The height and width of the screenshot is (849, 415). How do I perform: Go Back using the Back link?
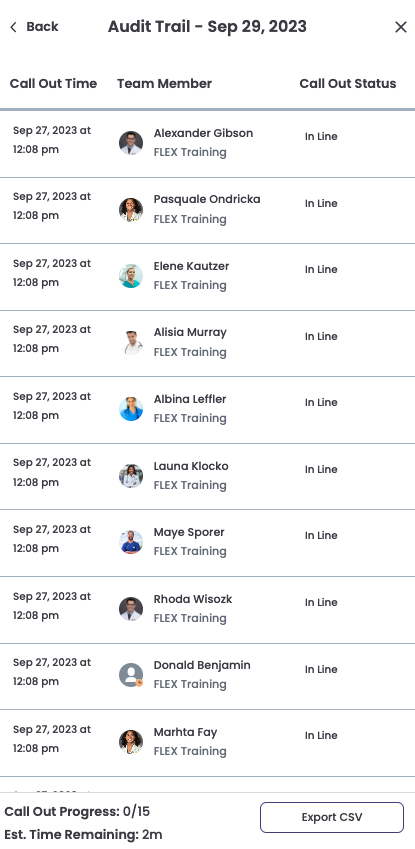pos(34,27)
